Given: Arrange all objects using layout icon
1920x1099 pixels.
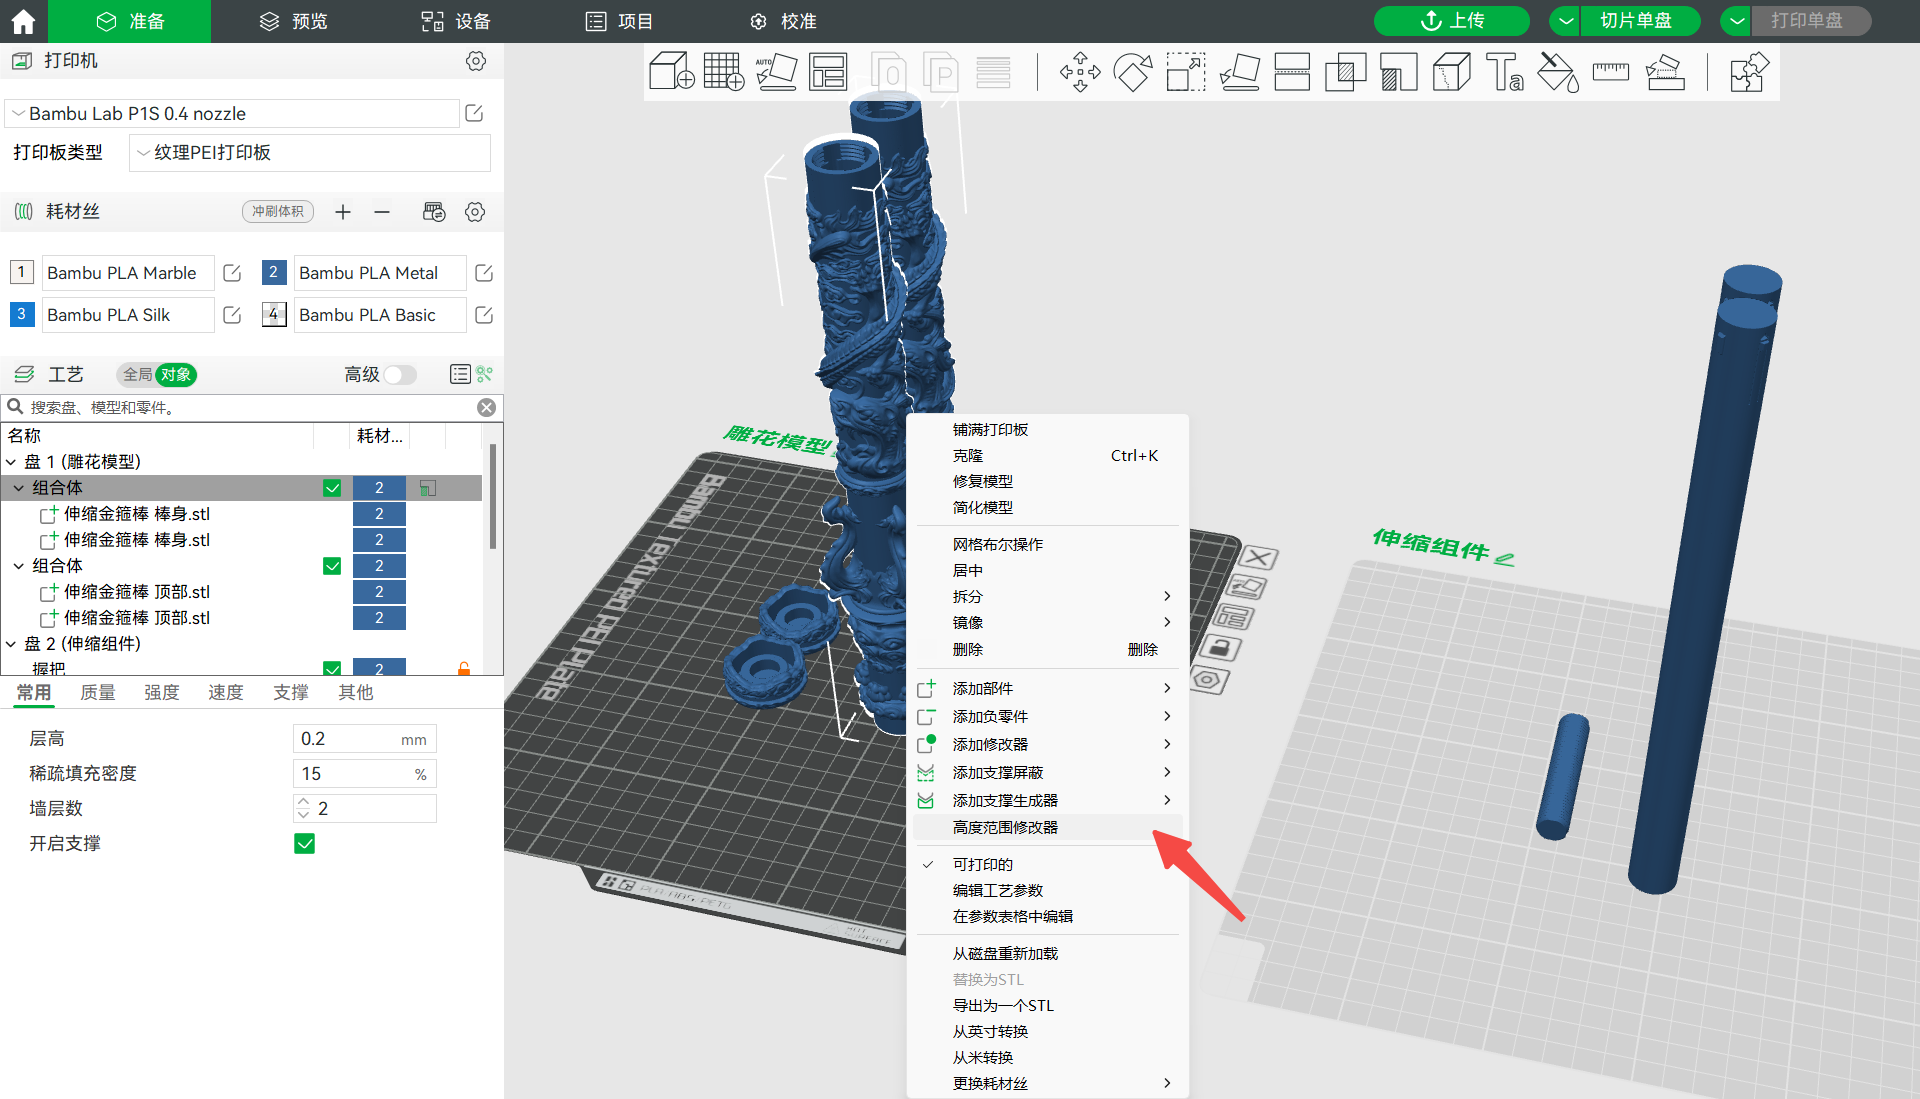Looking at the screenshot, I should pyautogui.click(x=828, y=72).
